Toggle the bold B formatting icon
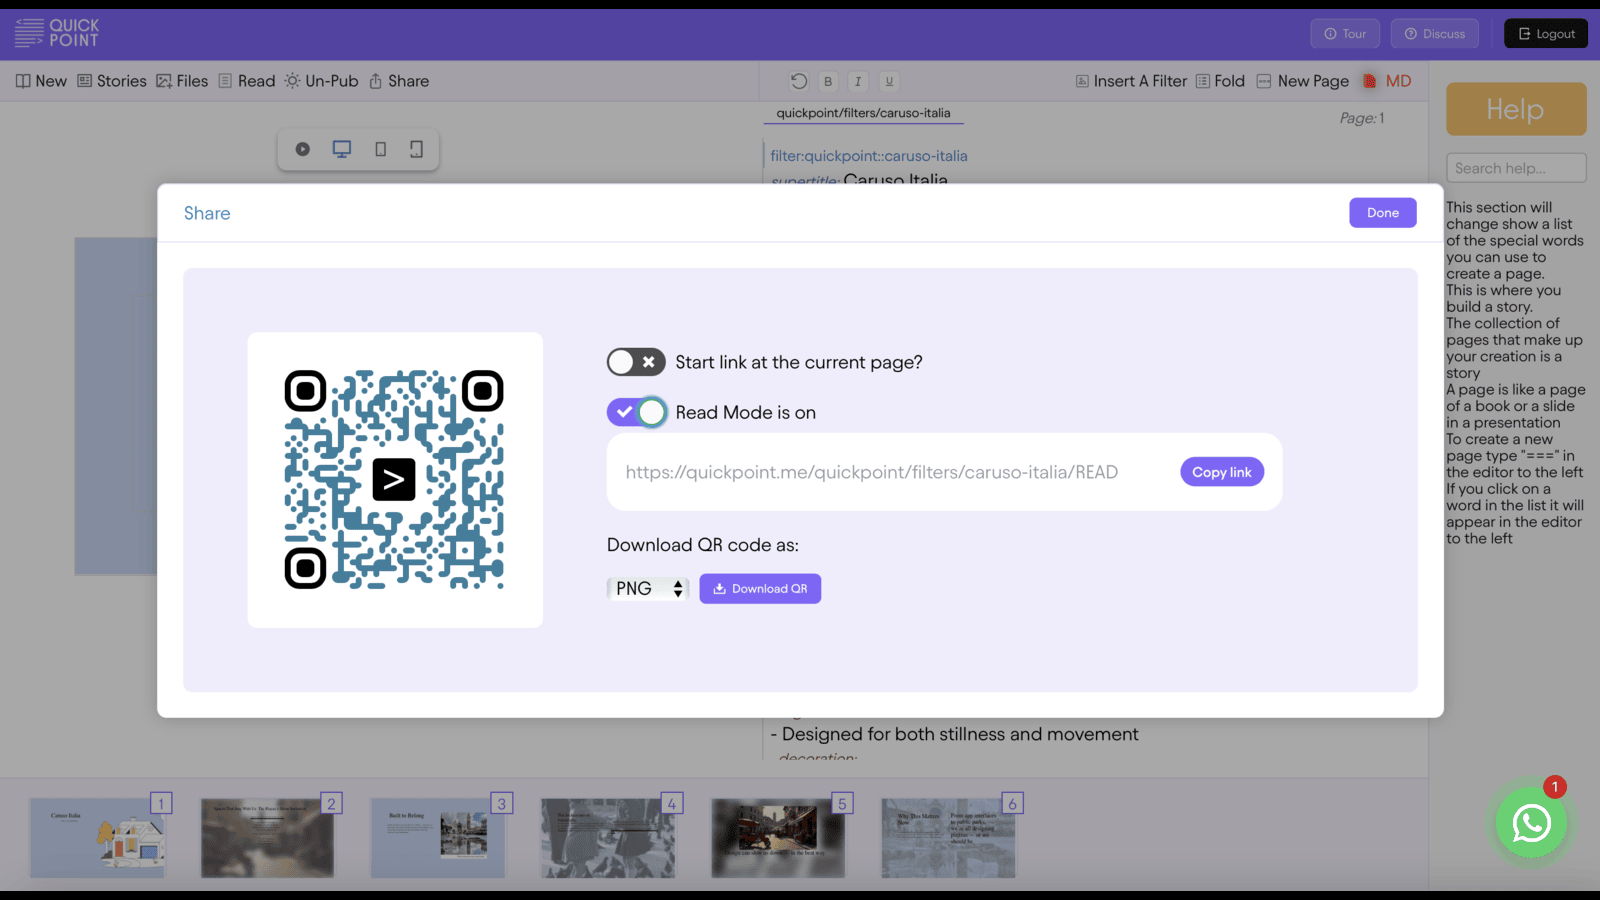The image size is (1600, 900). click(828, 81)
